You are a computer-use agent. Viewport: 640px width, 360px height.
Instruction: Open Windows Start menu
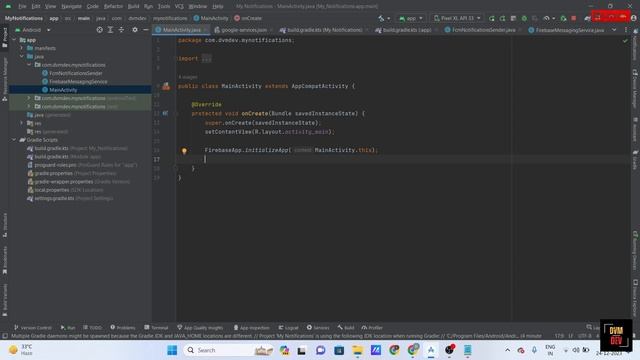point(172,350)
